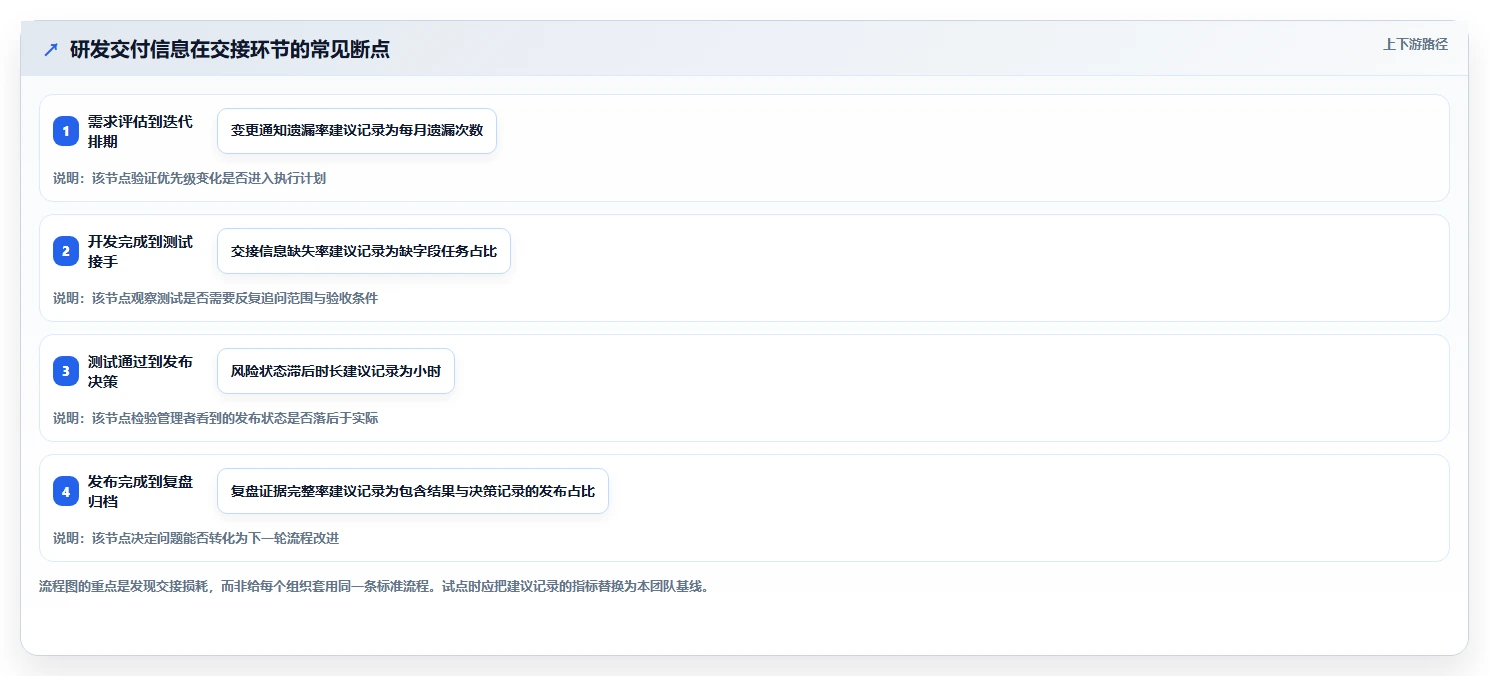Click the number 2 step badge
The height and width of the screenshot is (676, 1489).
tap(66, 251)
